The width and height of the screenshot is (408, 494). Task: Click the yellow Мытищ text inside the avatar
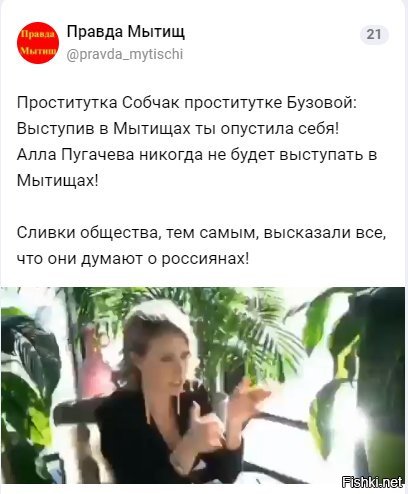[38, 51]
